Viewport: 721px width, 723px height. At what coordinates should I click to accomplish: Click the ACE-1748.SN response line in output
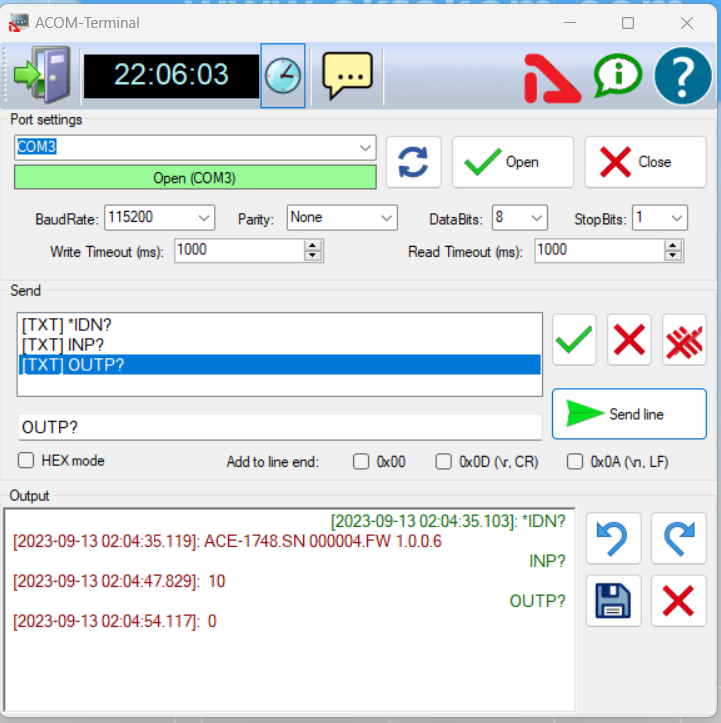(227, 541)
